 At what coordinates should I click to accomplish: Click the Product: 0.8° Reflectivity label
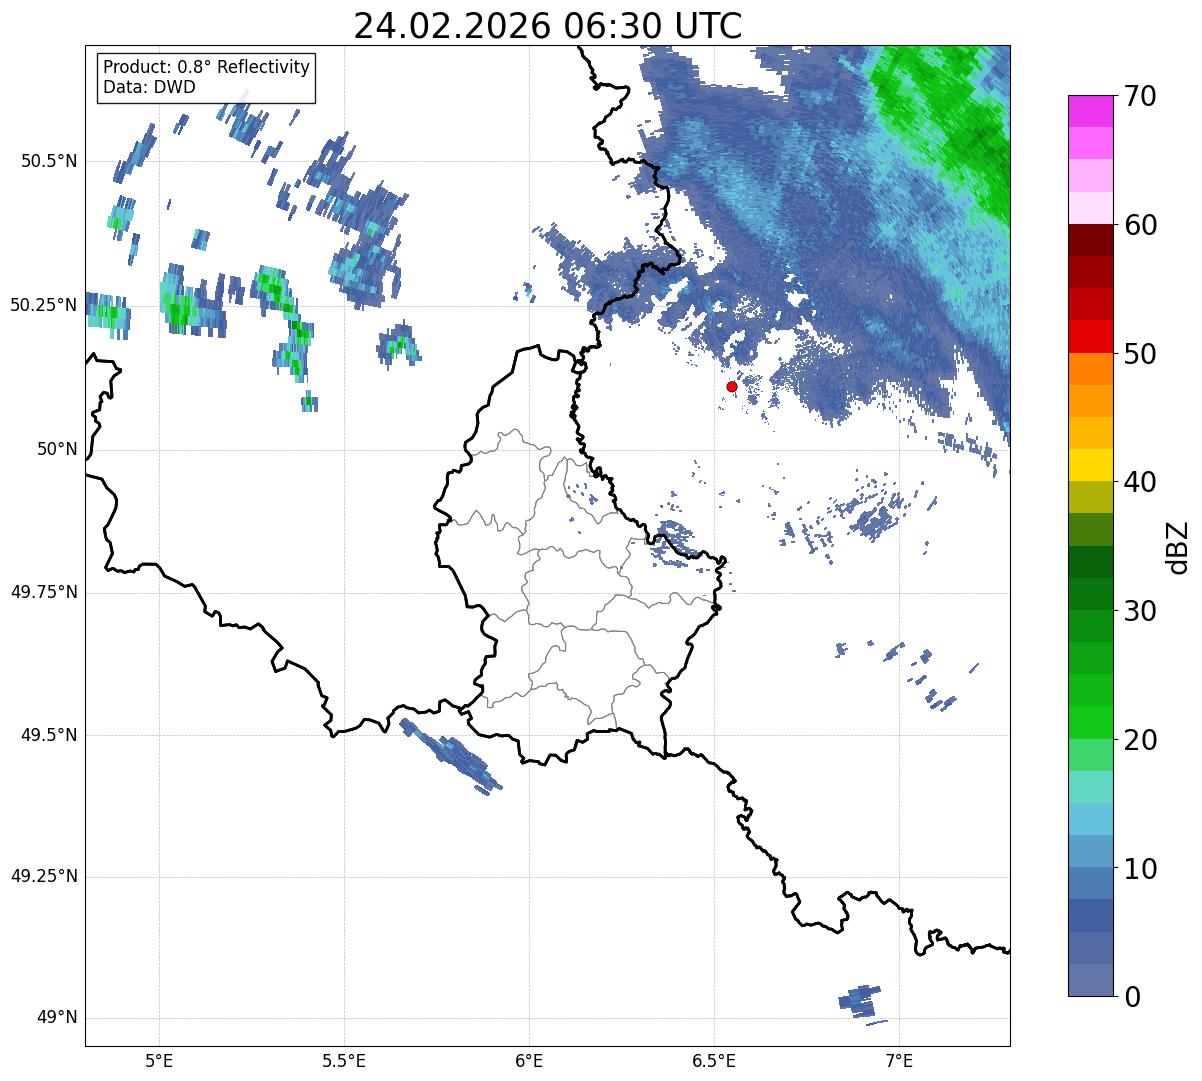207,67
